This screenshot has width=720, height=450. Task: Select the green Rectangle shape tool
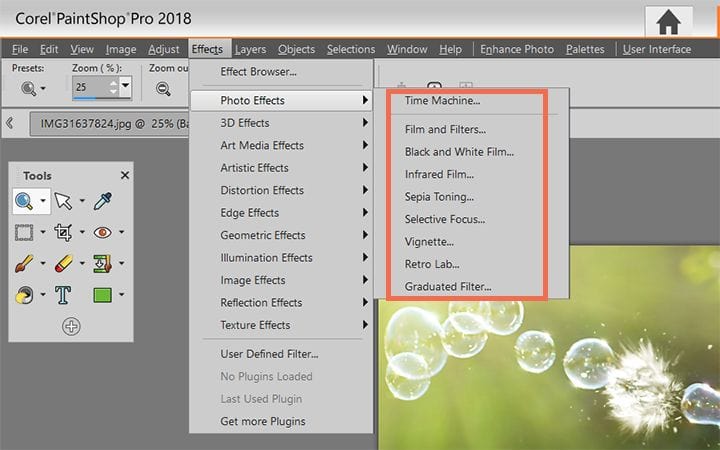(102, 295)
